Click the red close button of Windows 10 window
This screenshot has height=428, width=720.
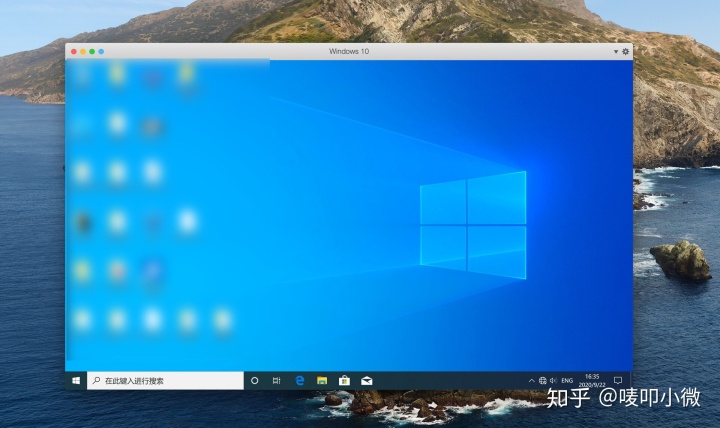73,51
